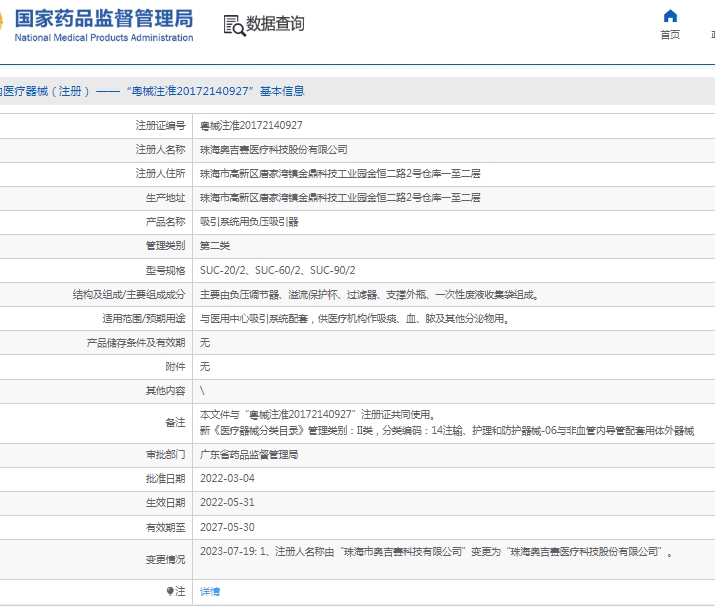Click the 适用范围/预期用途 label
The height and width of the screenshot is (611, 715).
click(144, 319)
